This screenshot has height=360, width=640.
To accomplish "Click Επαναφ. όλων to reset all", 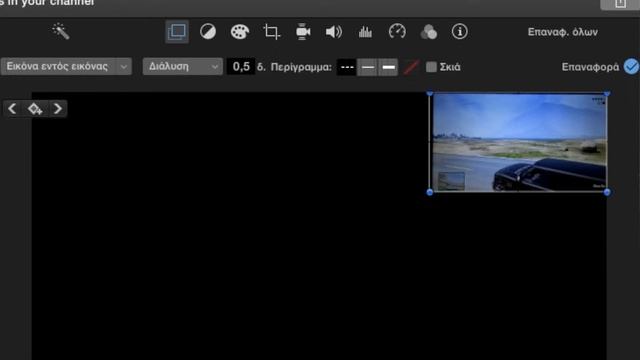I will coord(562,32).
